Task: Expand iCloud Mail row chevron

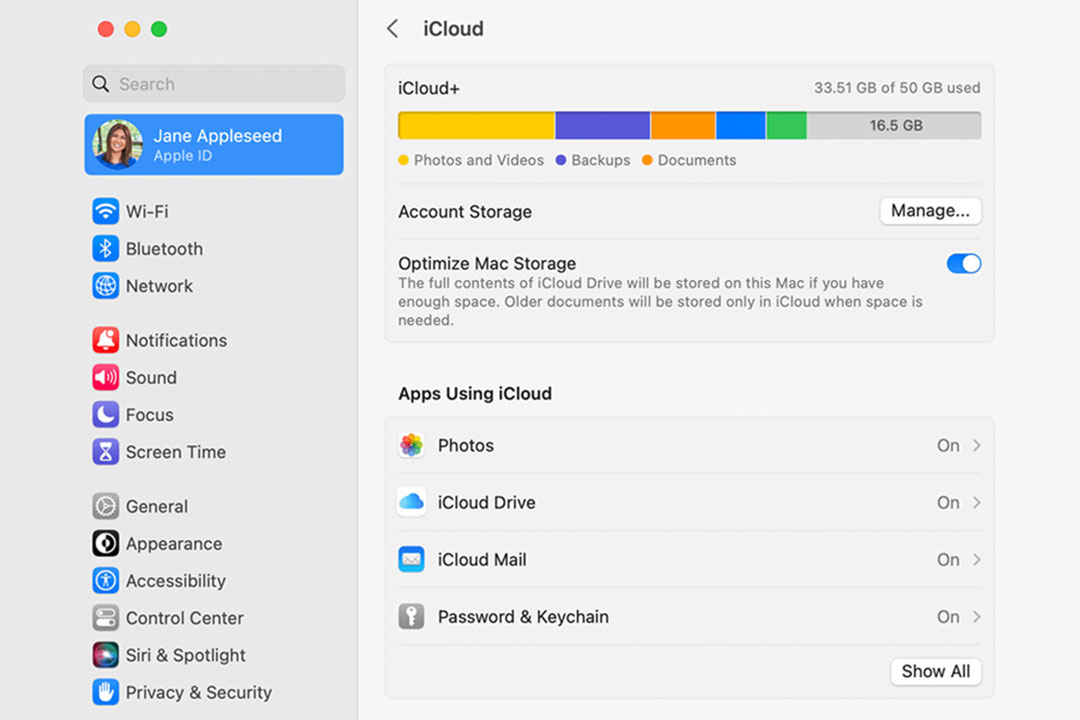Action: [977, 559]
